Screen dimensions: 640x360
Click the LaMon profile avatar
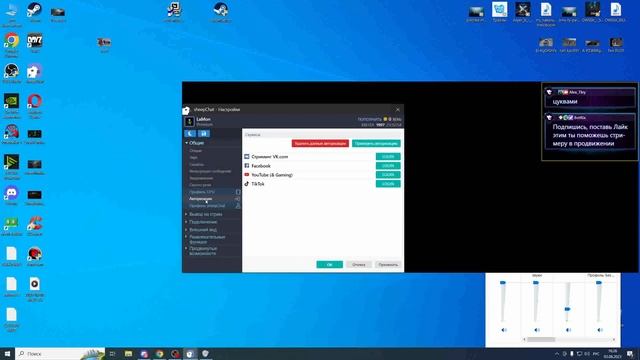(x=189, y=122)
